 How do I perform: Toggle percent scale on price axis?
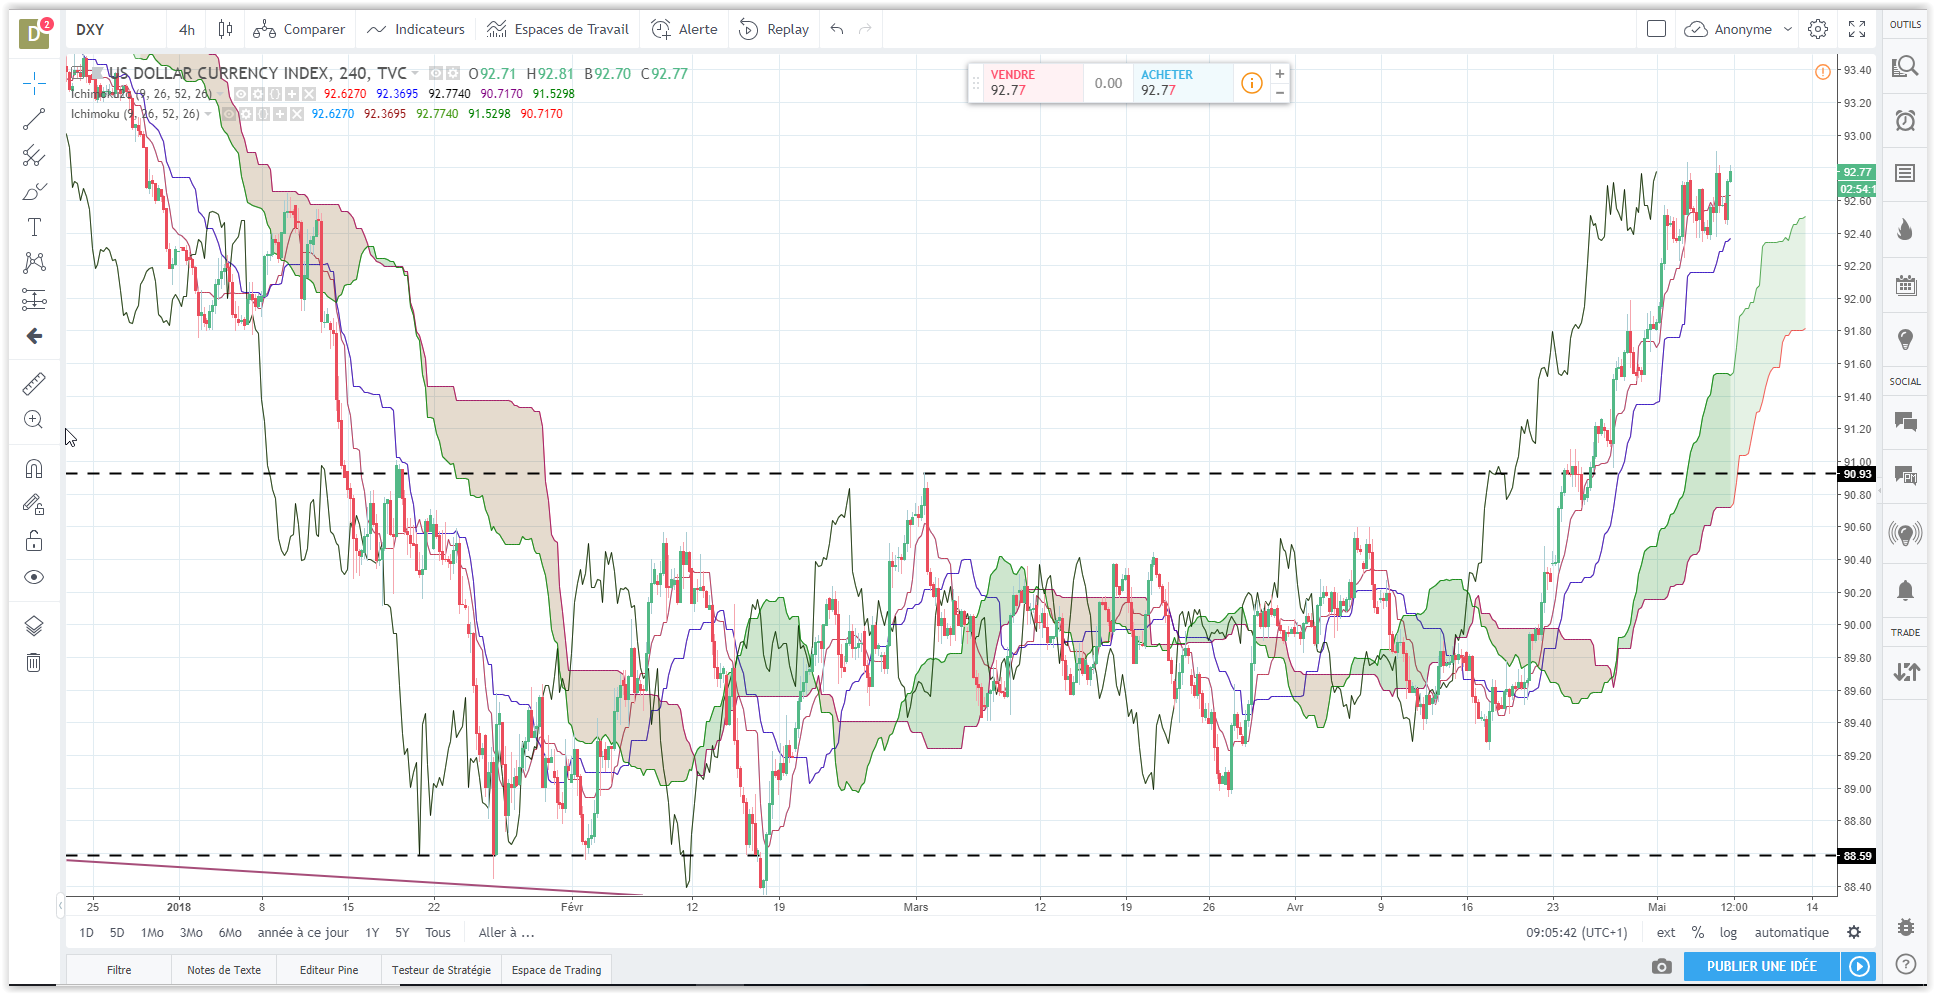[1697, 932]
